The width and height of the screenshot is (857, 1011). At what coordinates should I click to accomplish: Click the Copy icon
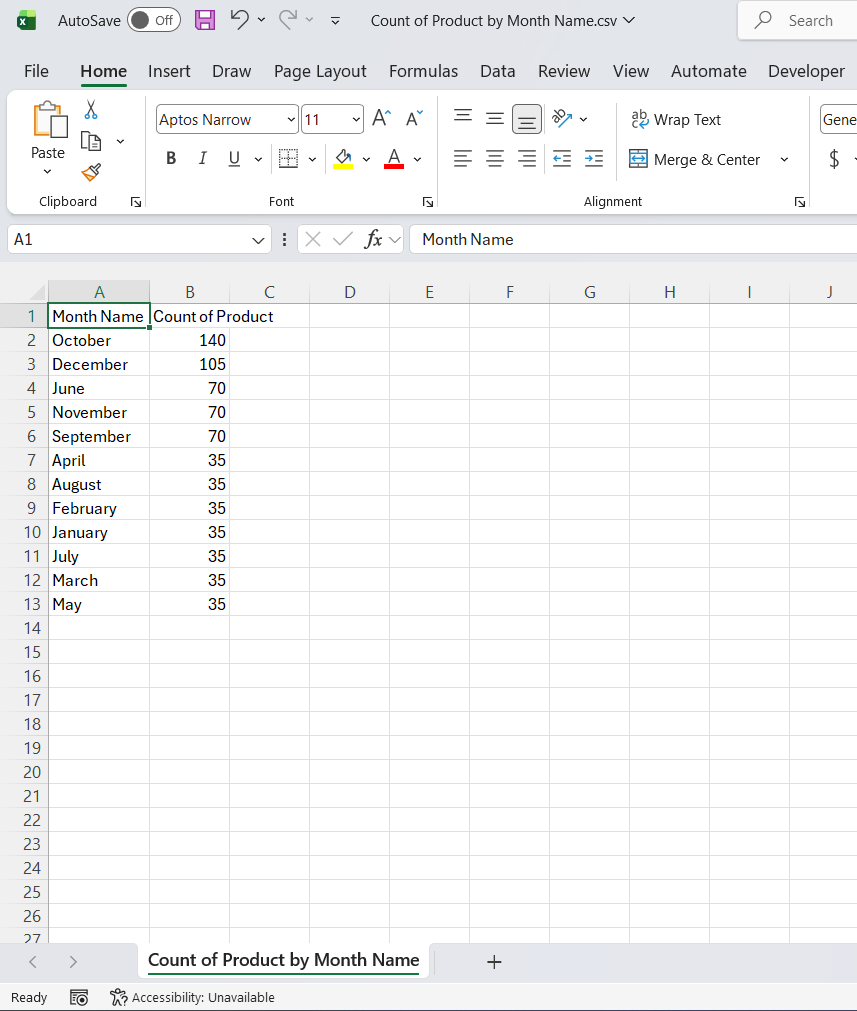pyautogui.click(x=91, y=141)
